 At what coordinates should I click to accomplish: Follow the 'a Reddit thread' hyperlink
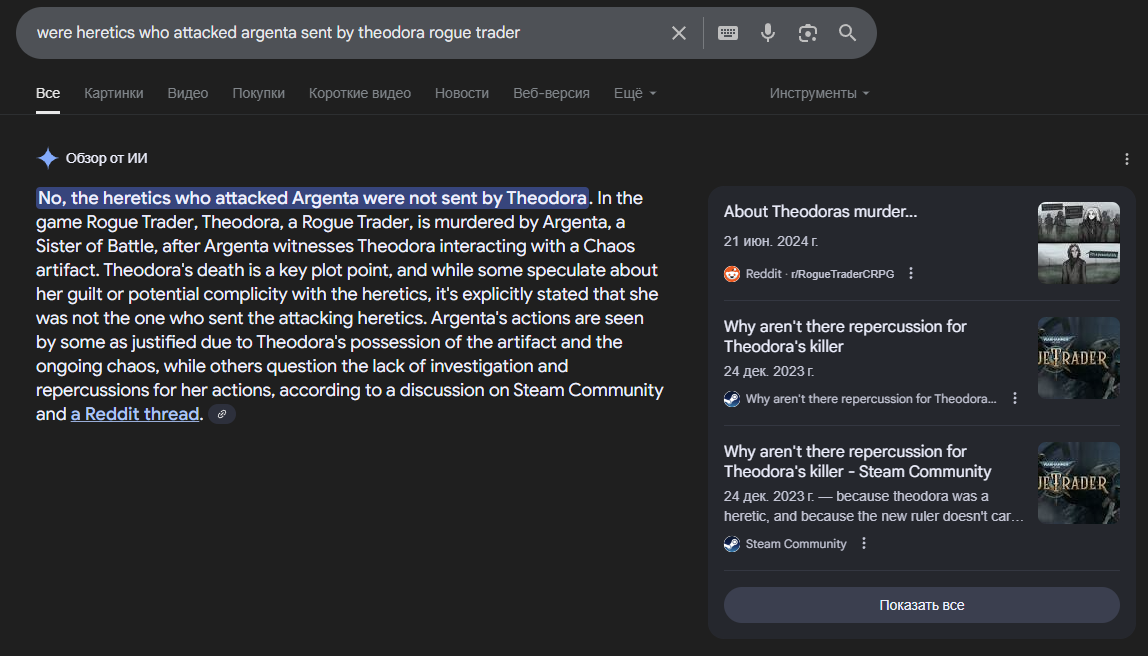point(135,414)
